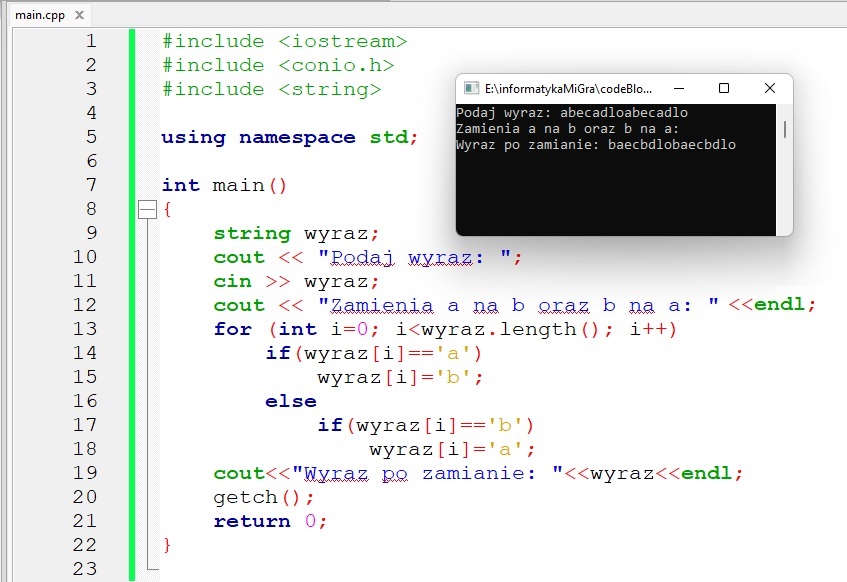Click console result "baecbdlobaecbdlo"

(x=671, y=145)
